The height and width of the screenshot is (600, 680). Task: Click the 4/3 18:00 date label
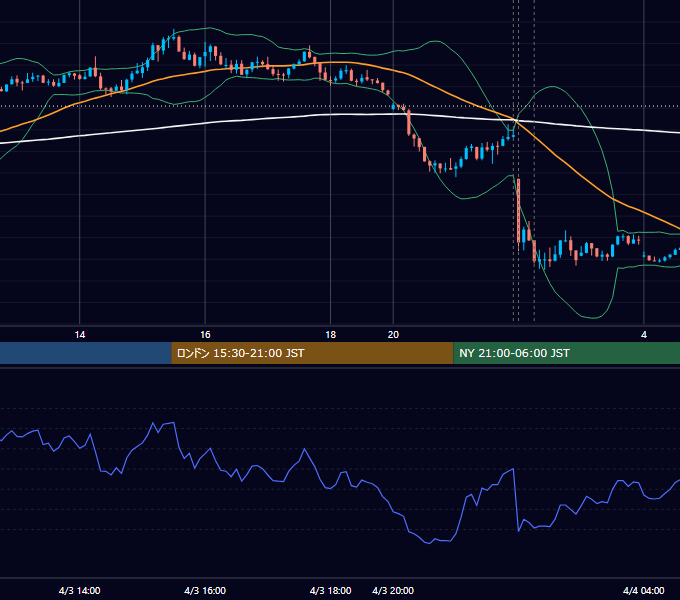click(x=330, y=590)
